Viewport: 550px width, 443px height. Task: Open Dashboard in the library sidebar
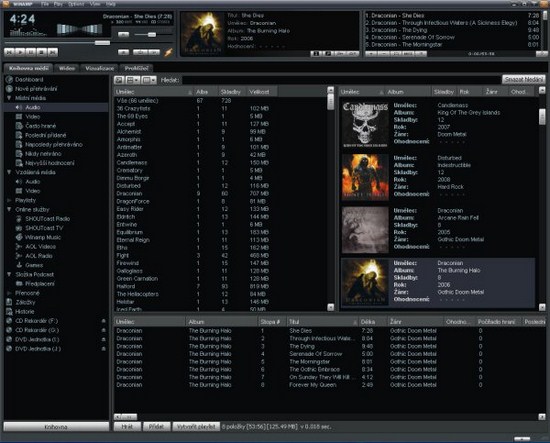(29, 80)
